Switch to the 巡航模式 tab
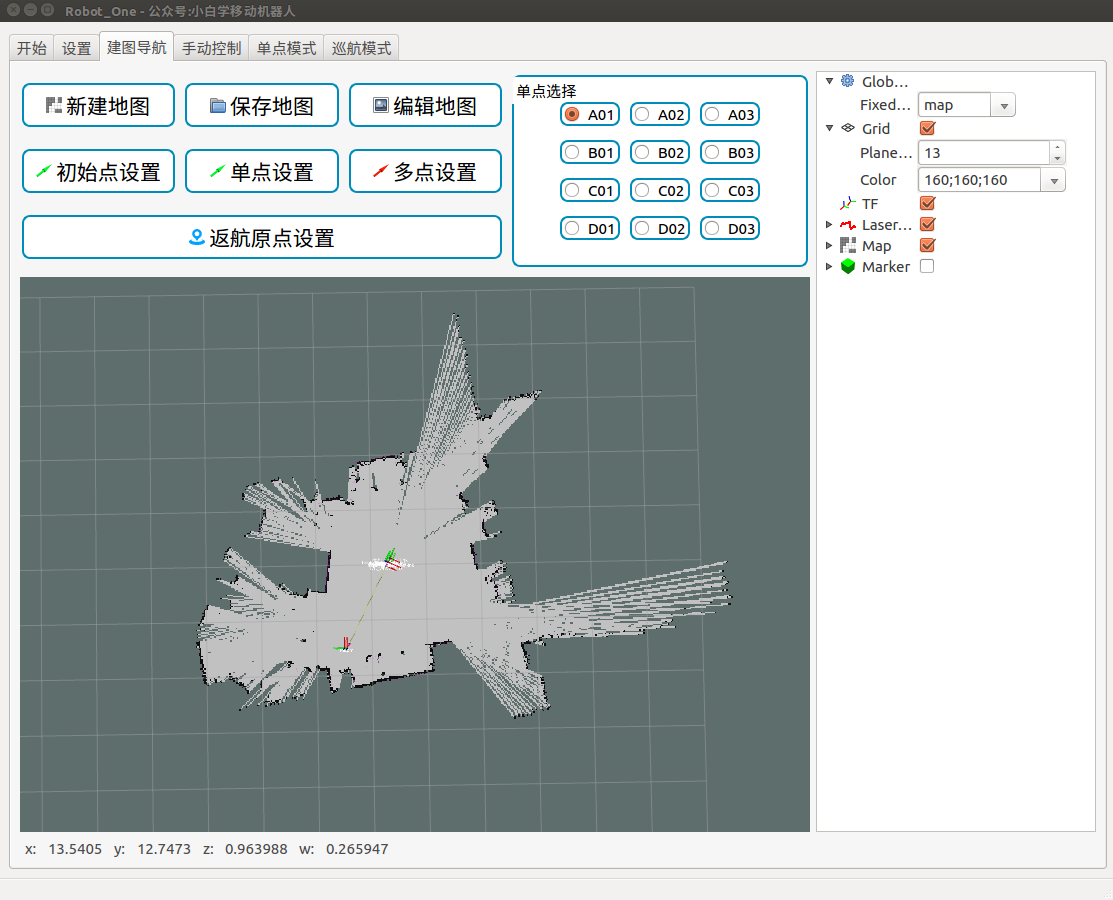 click(x=361, y=48)
